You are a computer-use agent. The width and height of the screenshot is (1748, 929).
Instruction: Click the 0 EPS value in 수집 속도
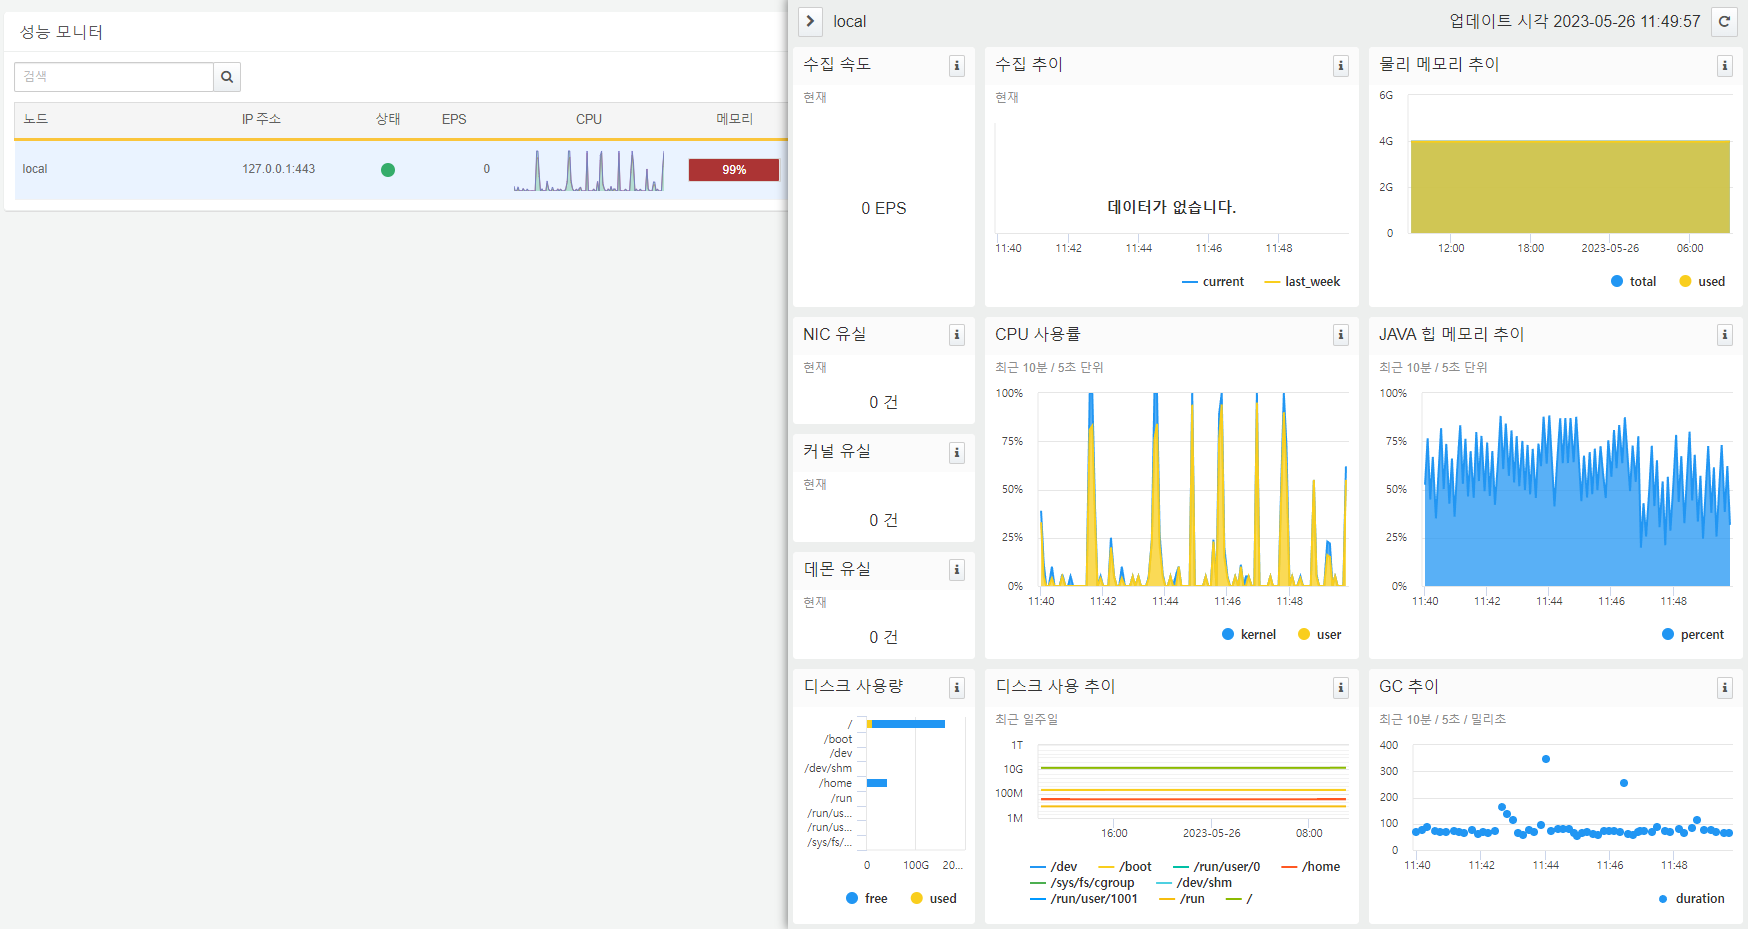point(884,208)
